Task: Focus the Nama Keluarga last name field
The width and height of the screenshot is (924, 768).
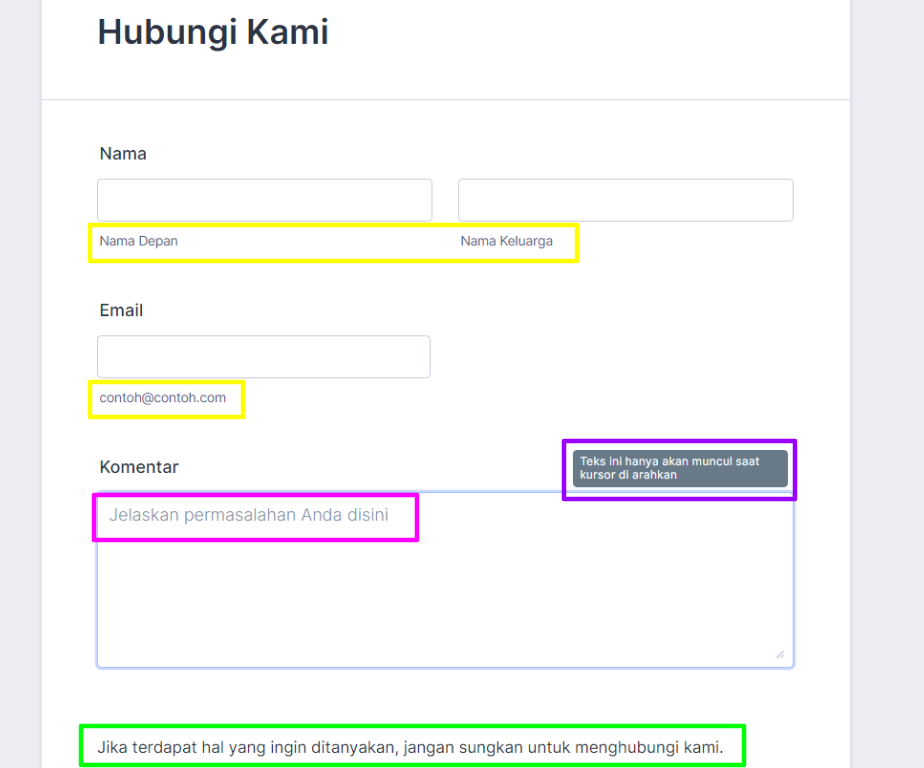Action: coord(625,200)
